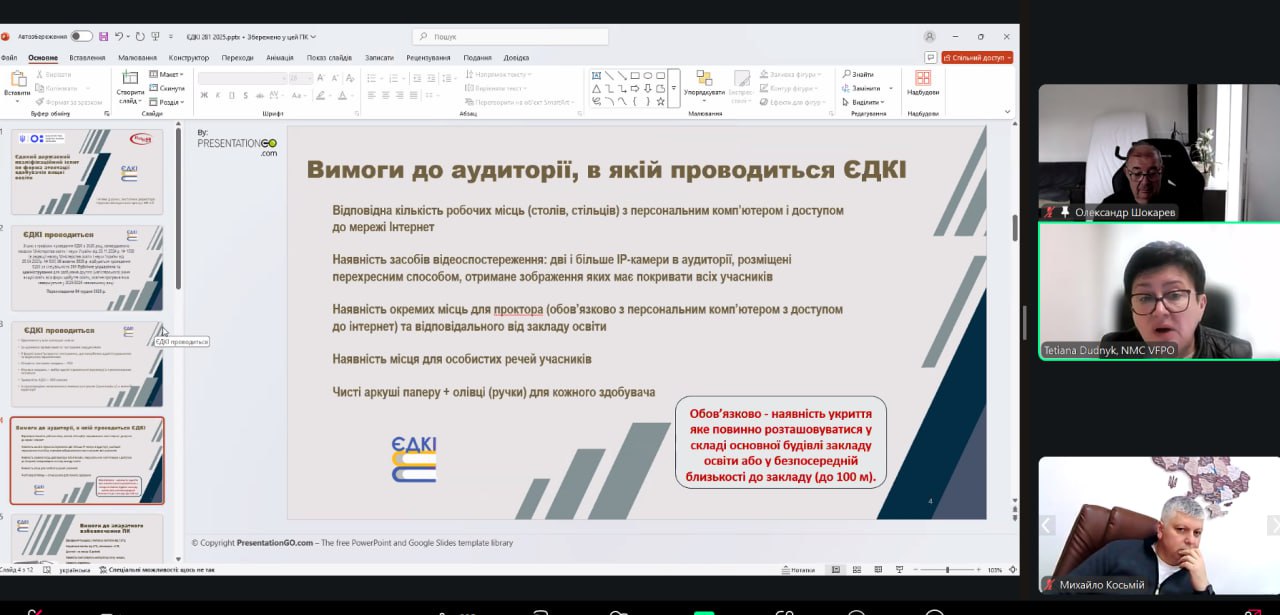The height and width of the screenshot is (615, 1280).
Task: Open the Вставлення ribbon tab
Action: [87, 58]
